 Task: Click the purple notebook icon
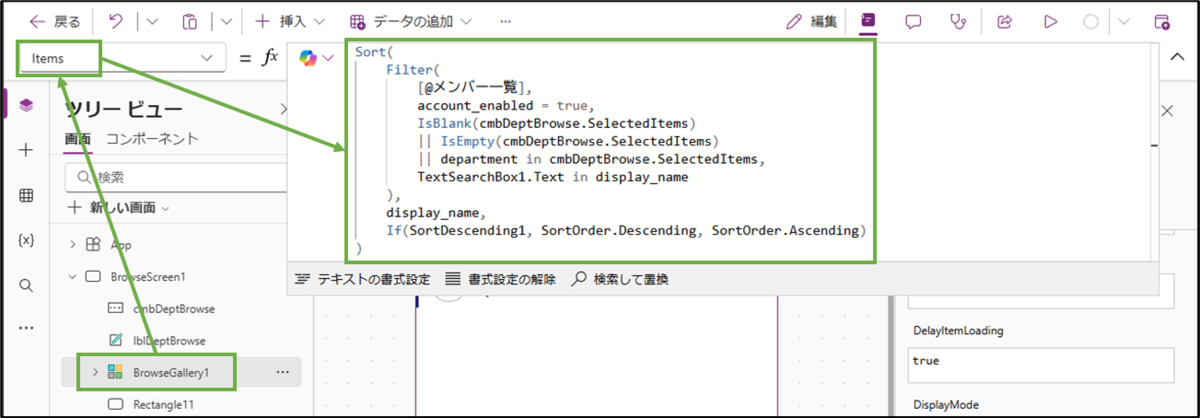[x=869, y=21]
